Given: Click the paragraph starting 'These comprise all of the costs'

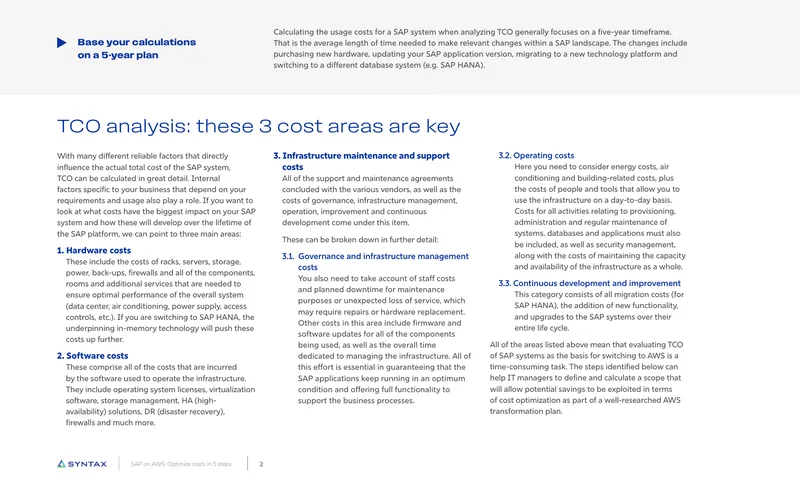Looking at the screenshot, I should (160, 395).
